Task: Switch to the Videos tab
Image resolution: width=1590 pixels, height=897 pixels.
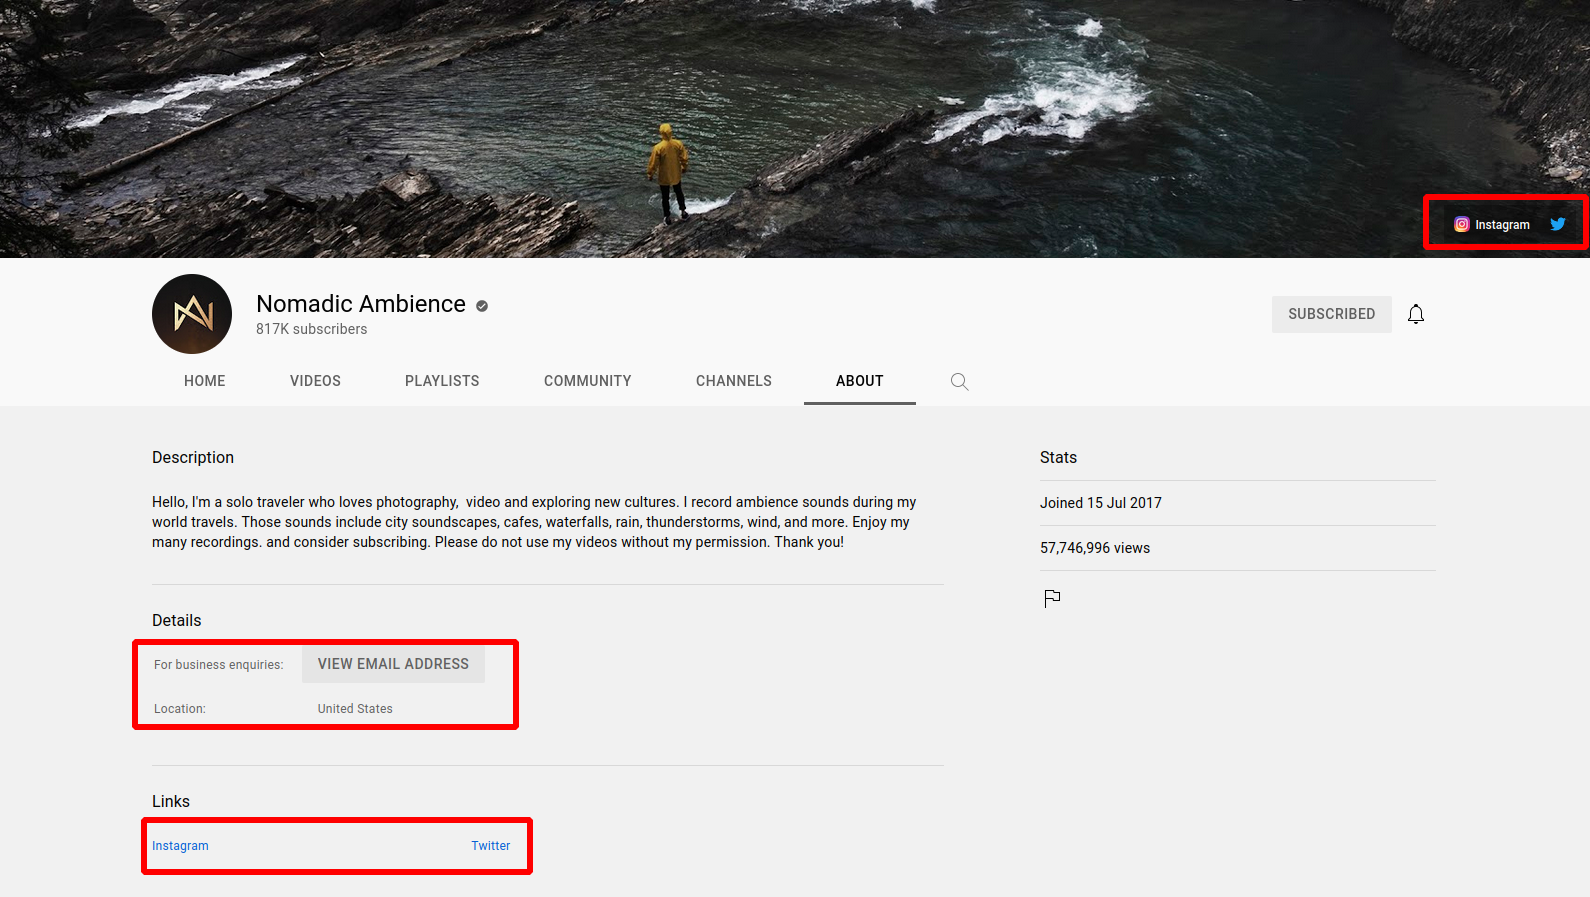Action: [x=315, y=381]
